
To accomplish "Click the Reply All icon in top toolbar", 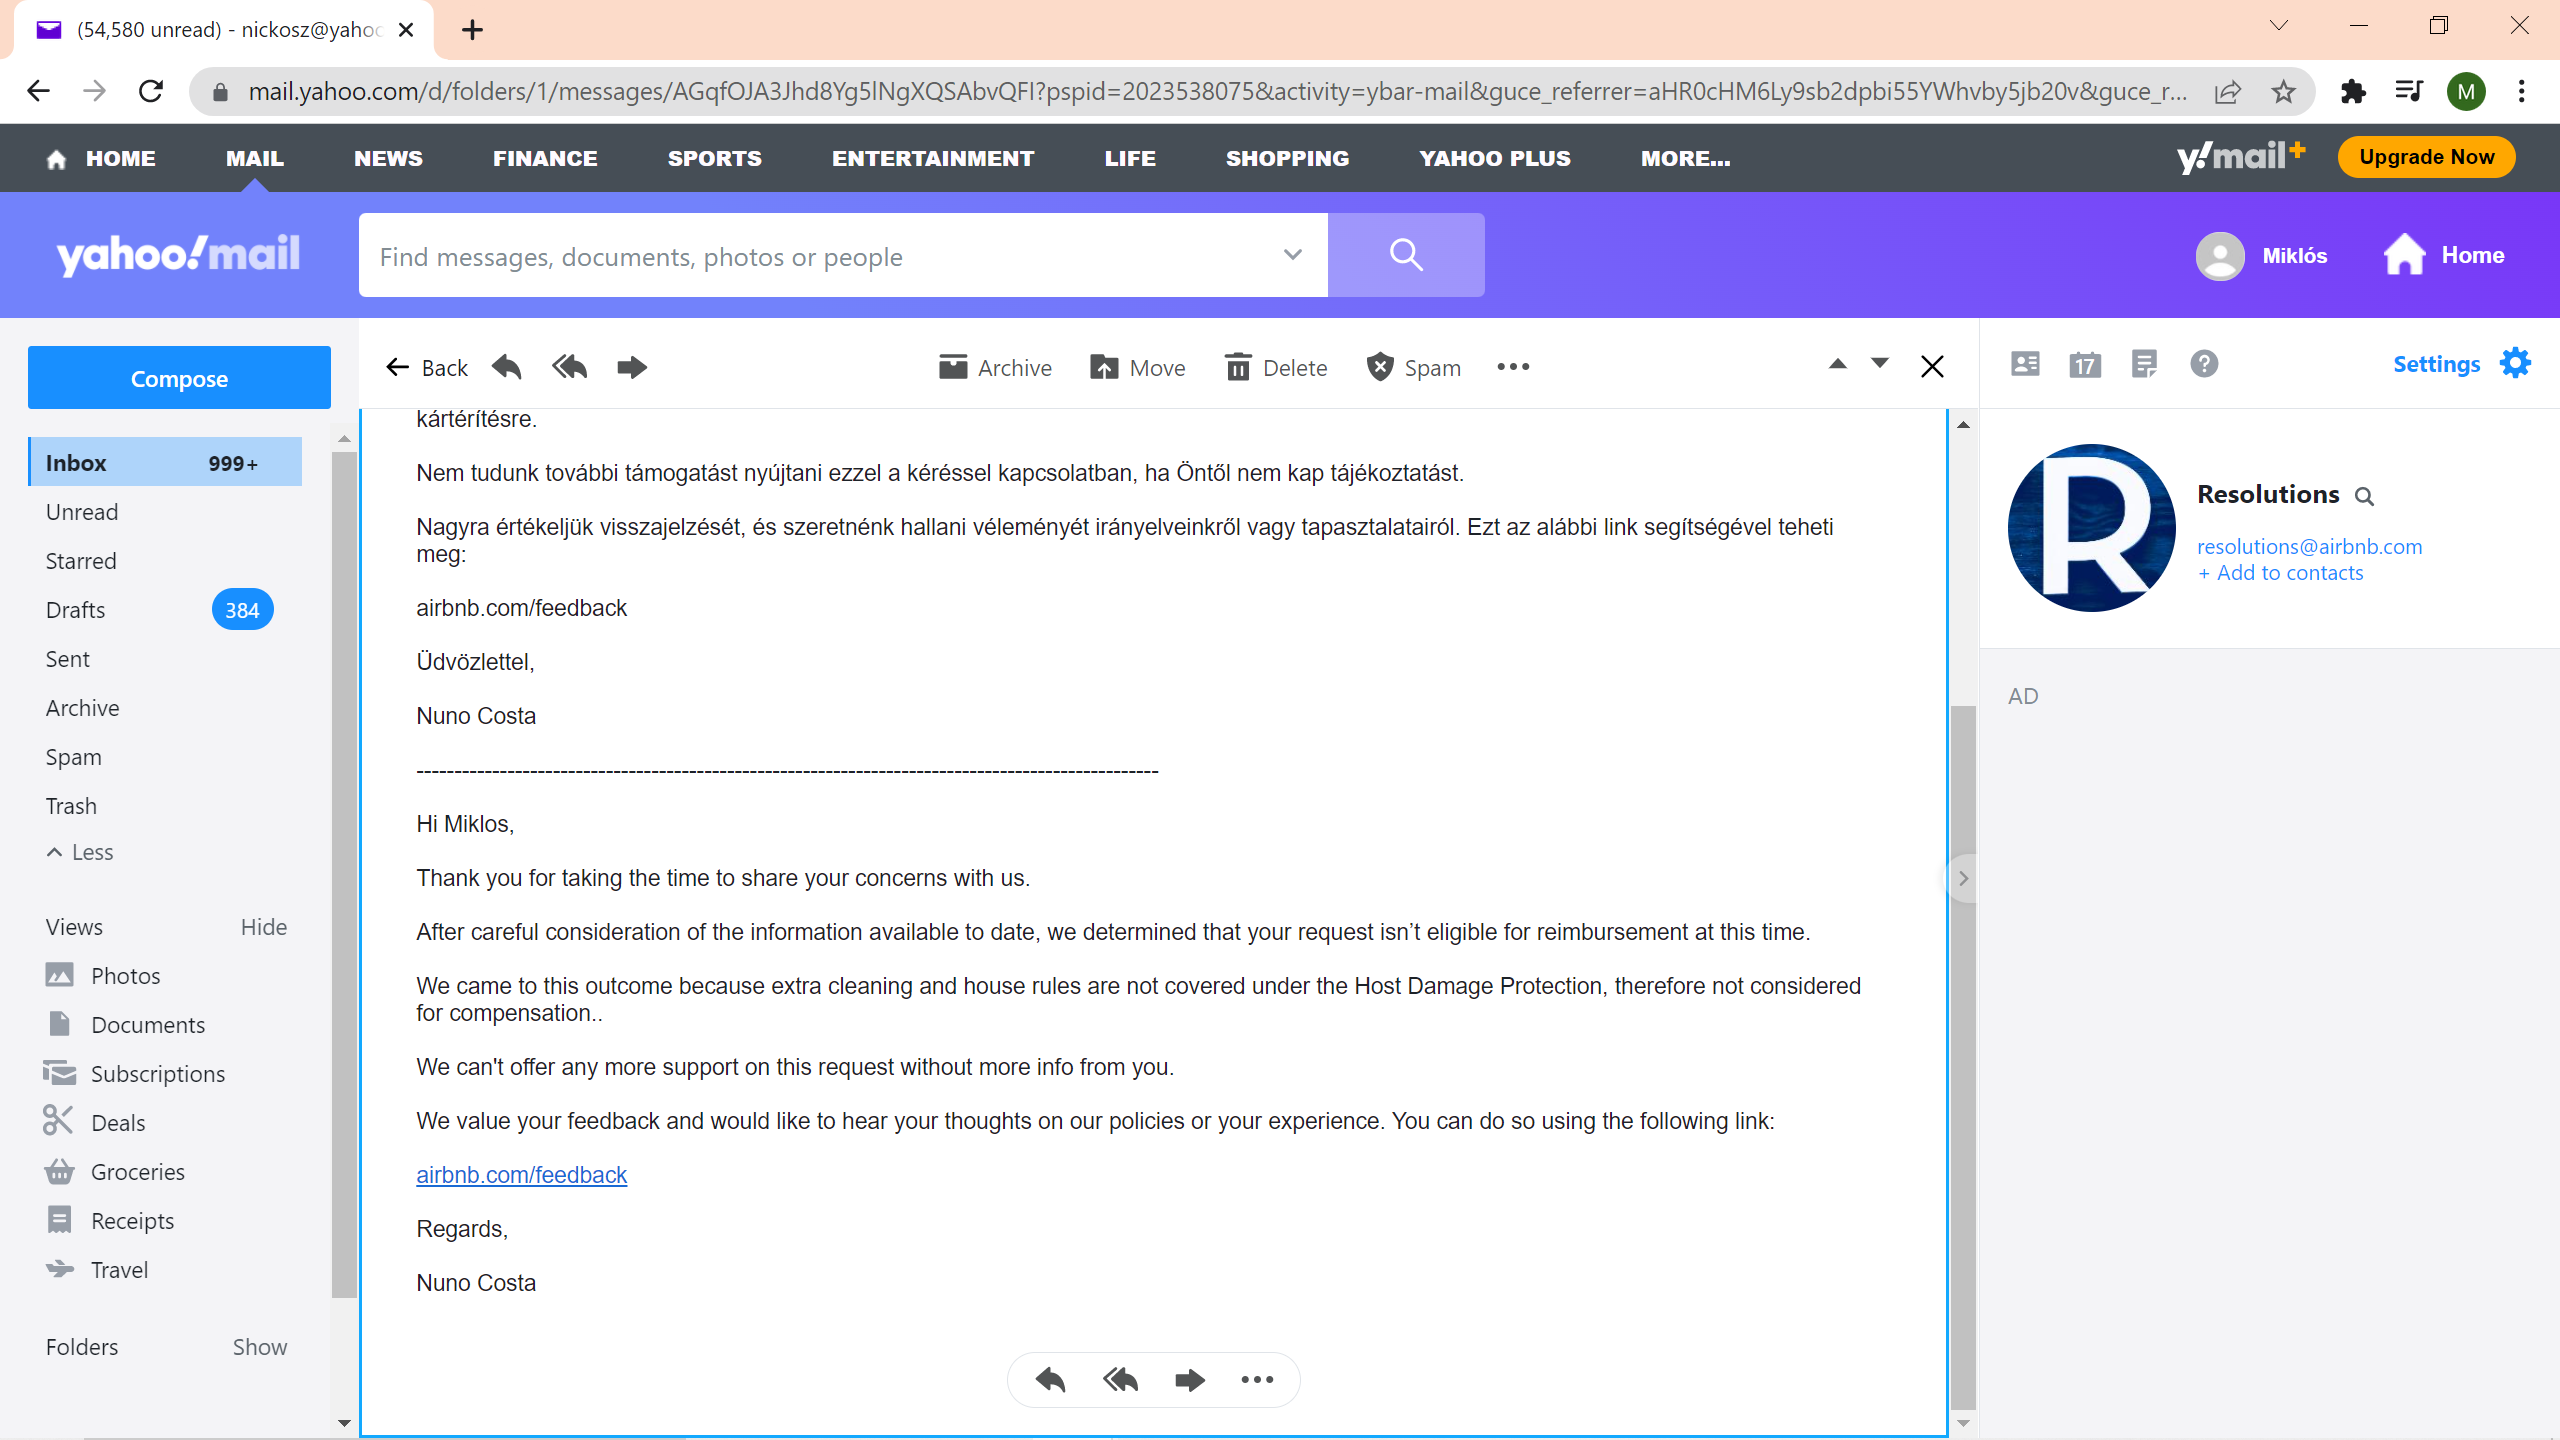I will (x=569, y=367).
